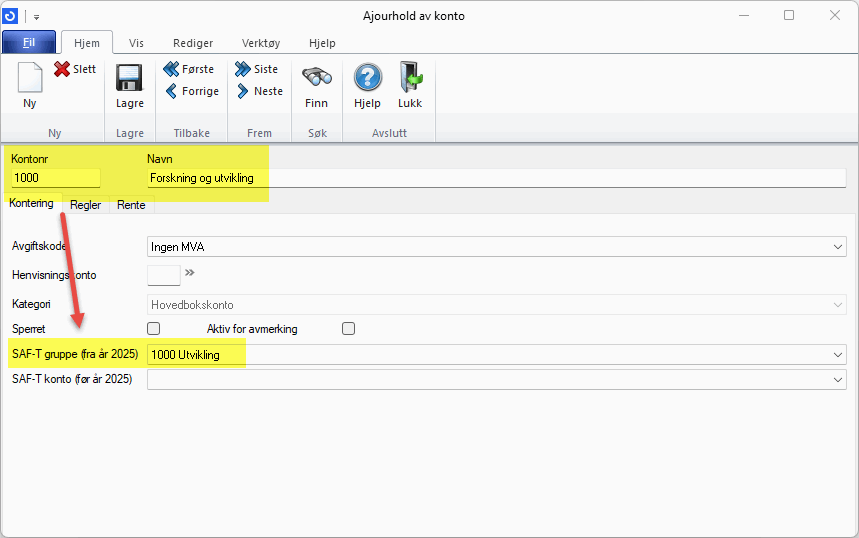Open Hjelp via the question mark icon
This screenshot has height=538, width=859.
pyautogui.click(x=368, y=80)
